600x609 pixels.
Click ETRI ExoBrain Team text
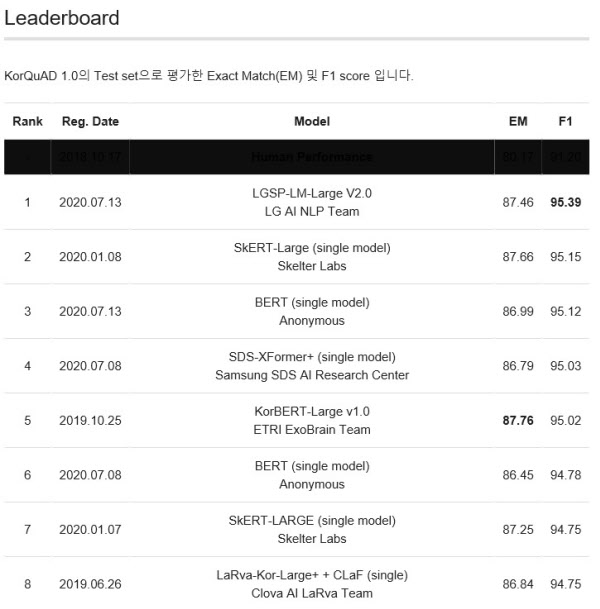tap(312, 430)
